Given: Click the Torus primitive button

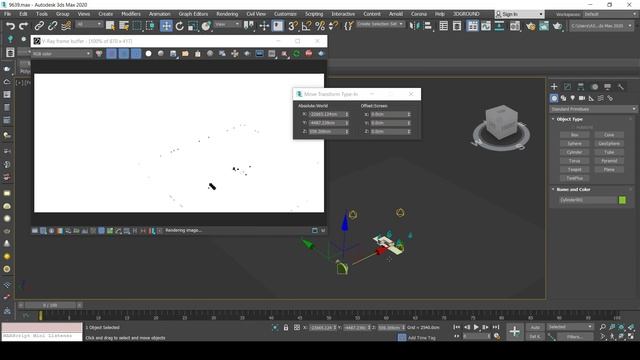Looking at the screenshot, I should pyautogui.click(x=574, y=161).
